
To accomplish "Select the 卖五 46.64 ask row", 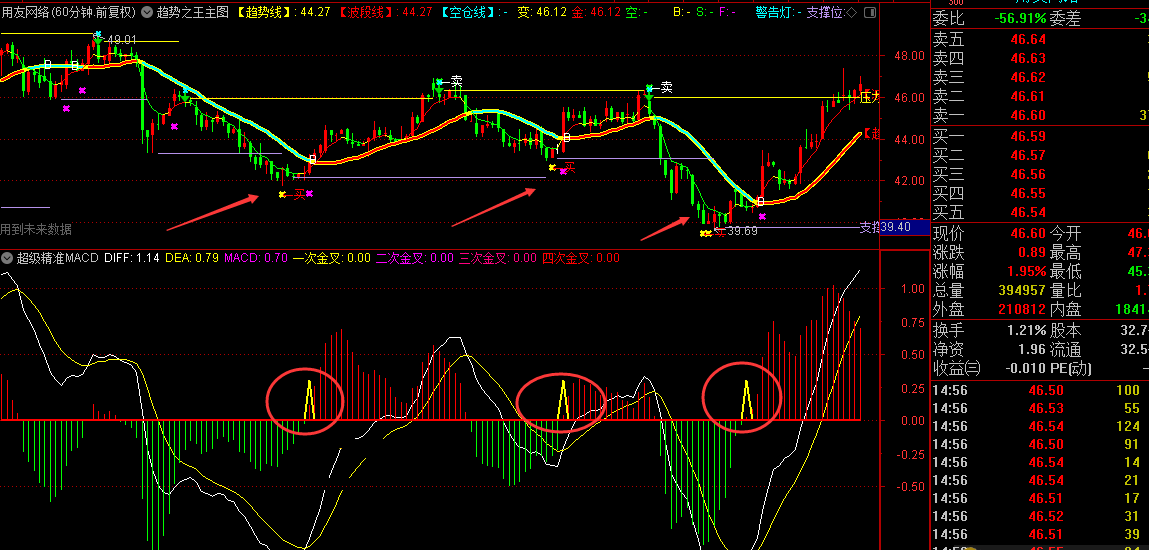I will 1039,40.
